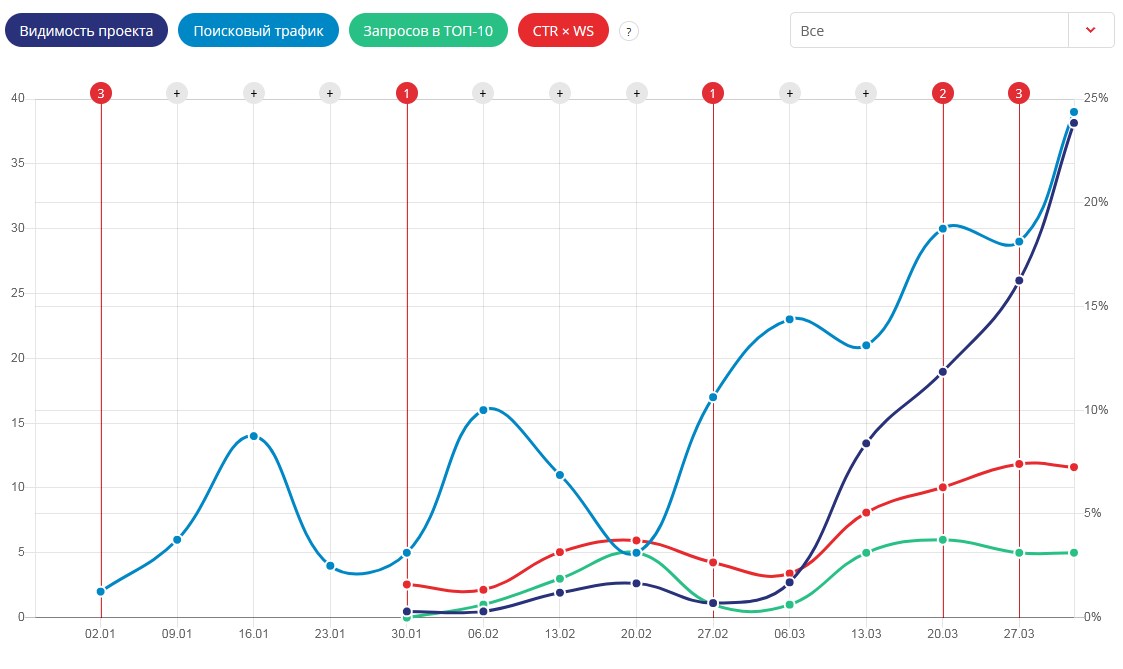Select traffic data point at 23.01

click(330, 566)
